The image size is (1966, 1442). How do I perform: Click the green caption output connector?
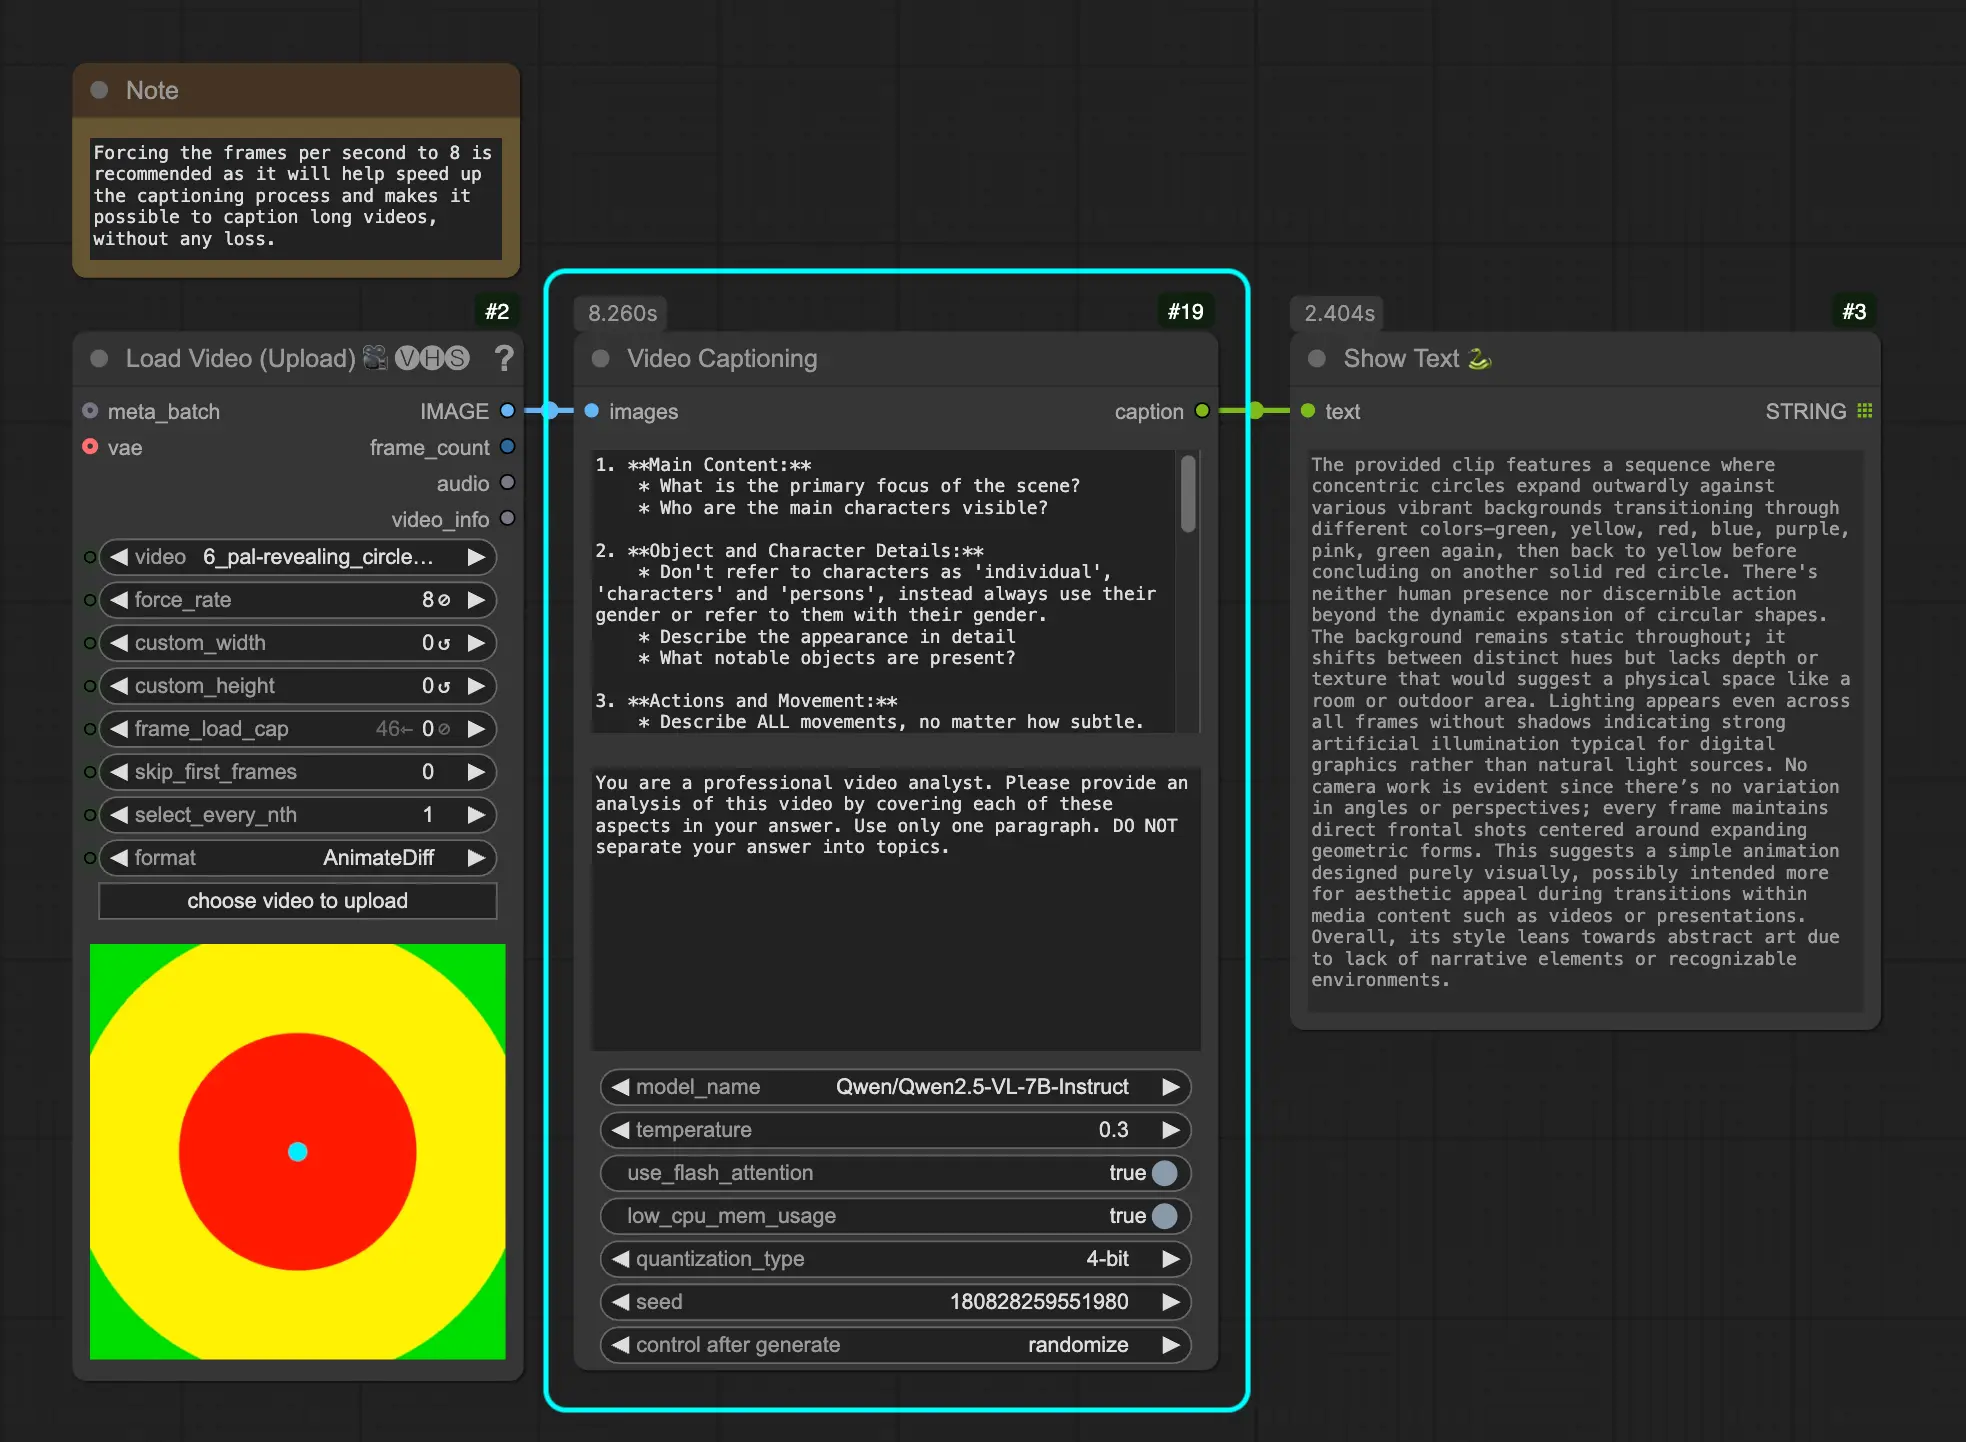(1202, 411)
